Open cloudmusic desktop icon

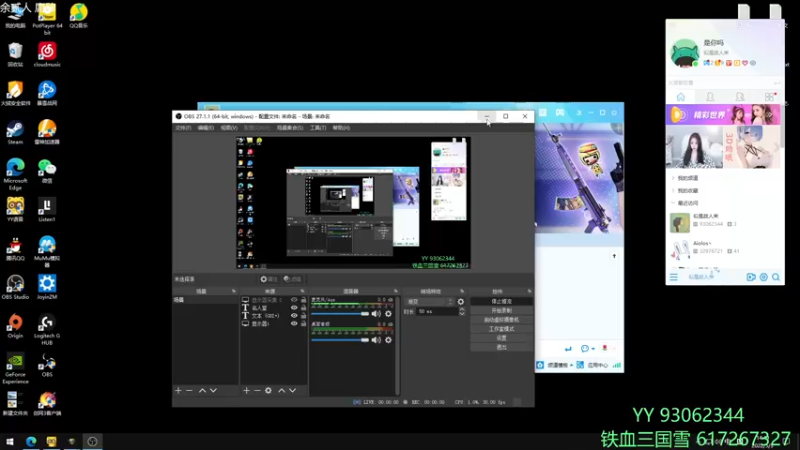click(x=47, y=55)
